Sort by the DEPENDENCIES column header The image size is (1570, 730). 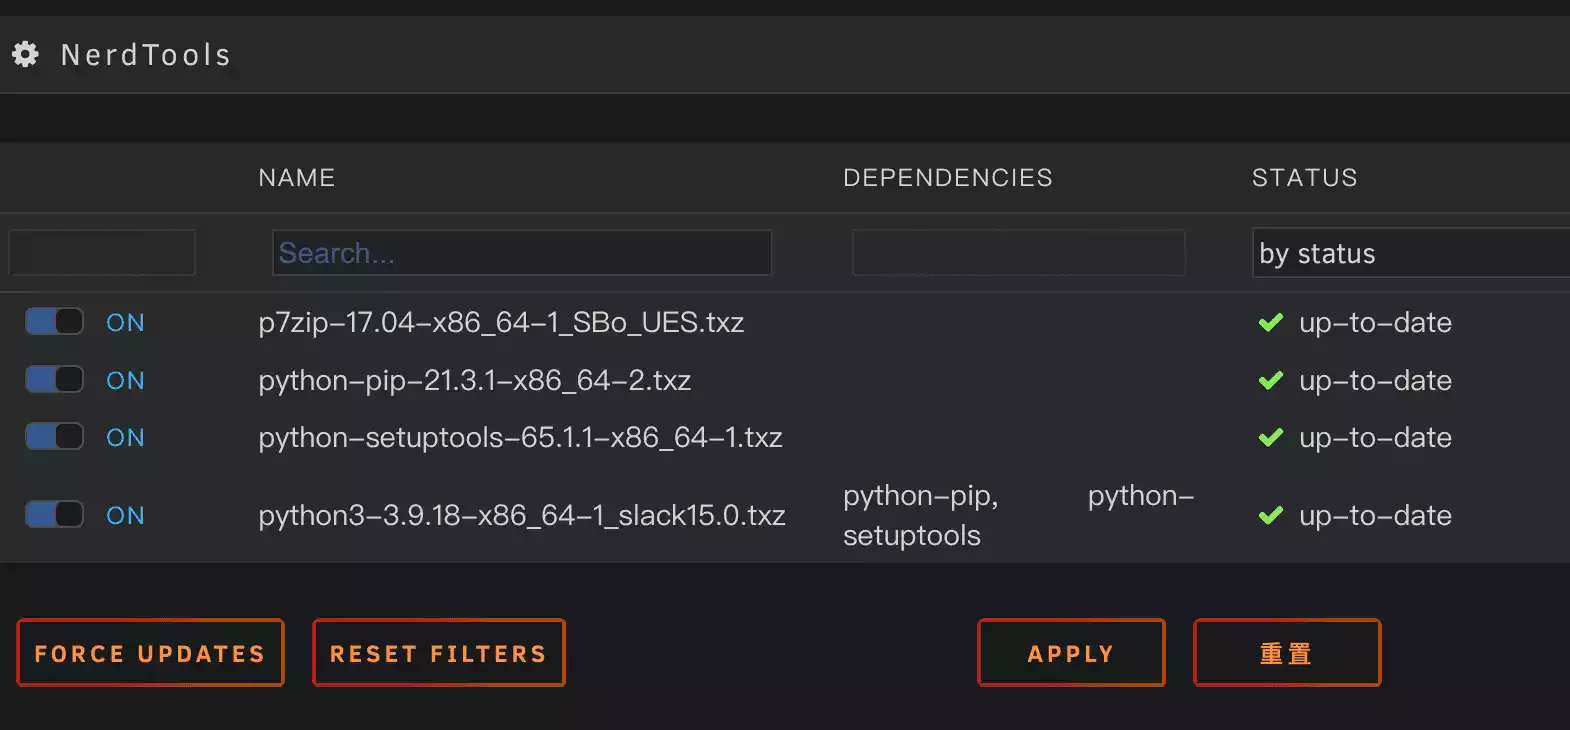tap(947, 178)
